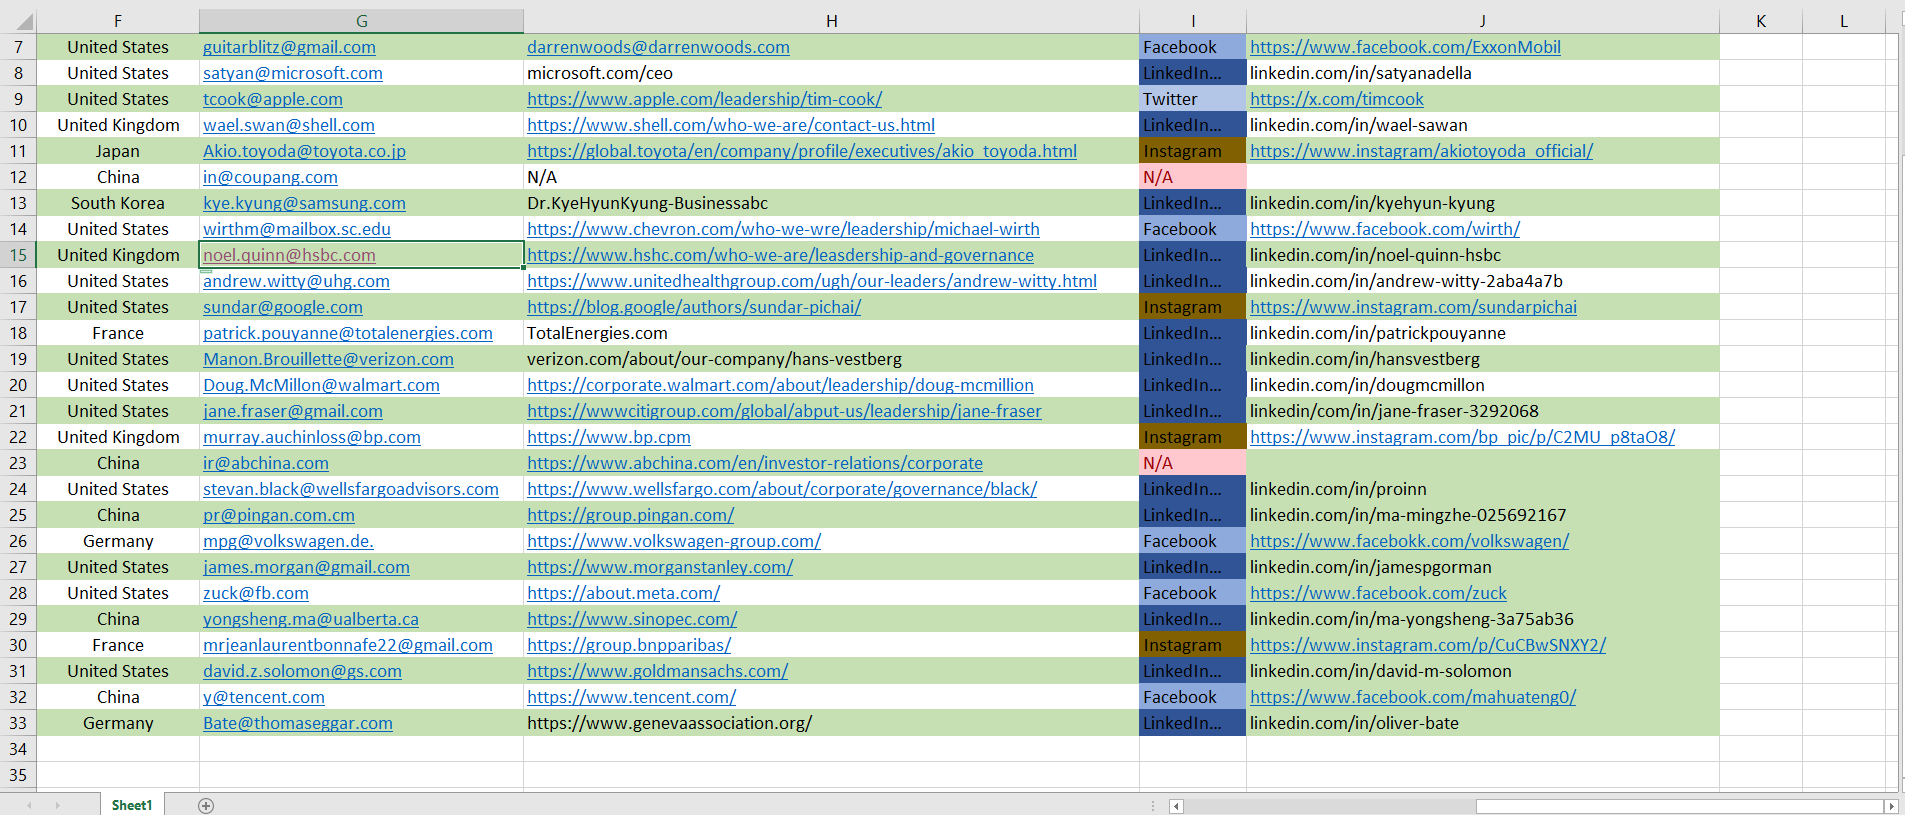Select the linkedin.com/in/jamespgorman cell

pyautogui.click(x=1483, y=567)
